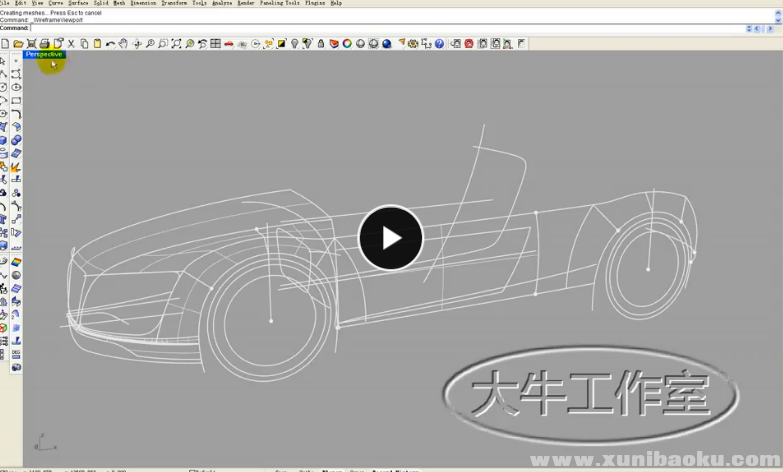
Task: Click the red car icon in toolbar
Action: [x=229, y=44]
